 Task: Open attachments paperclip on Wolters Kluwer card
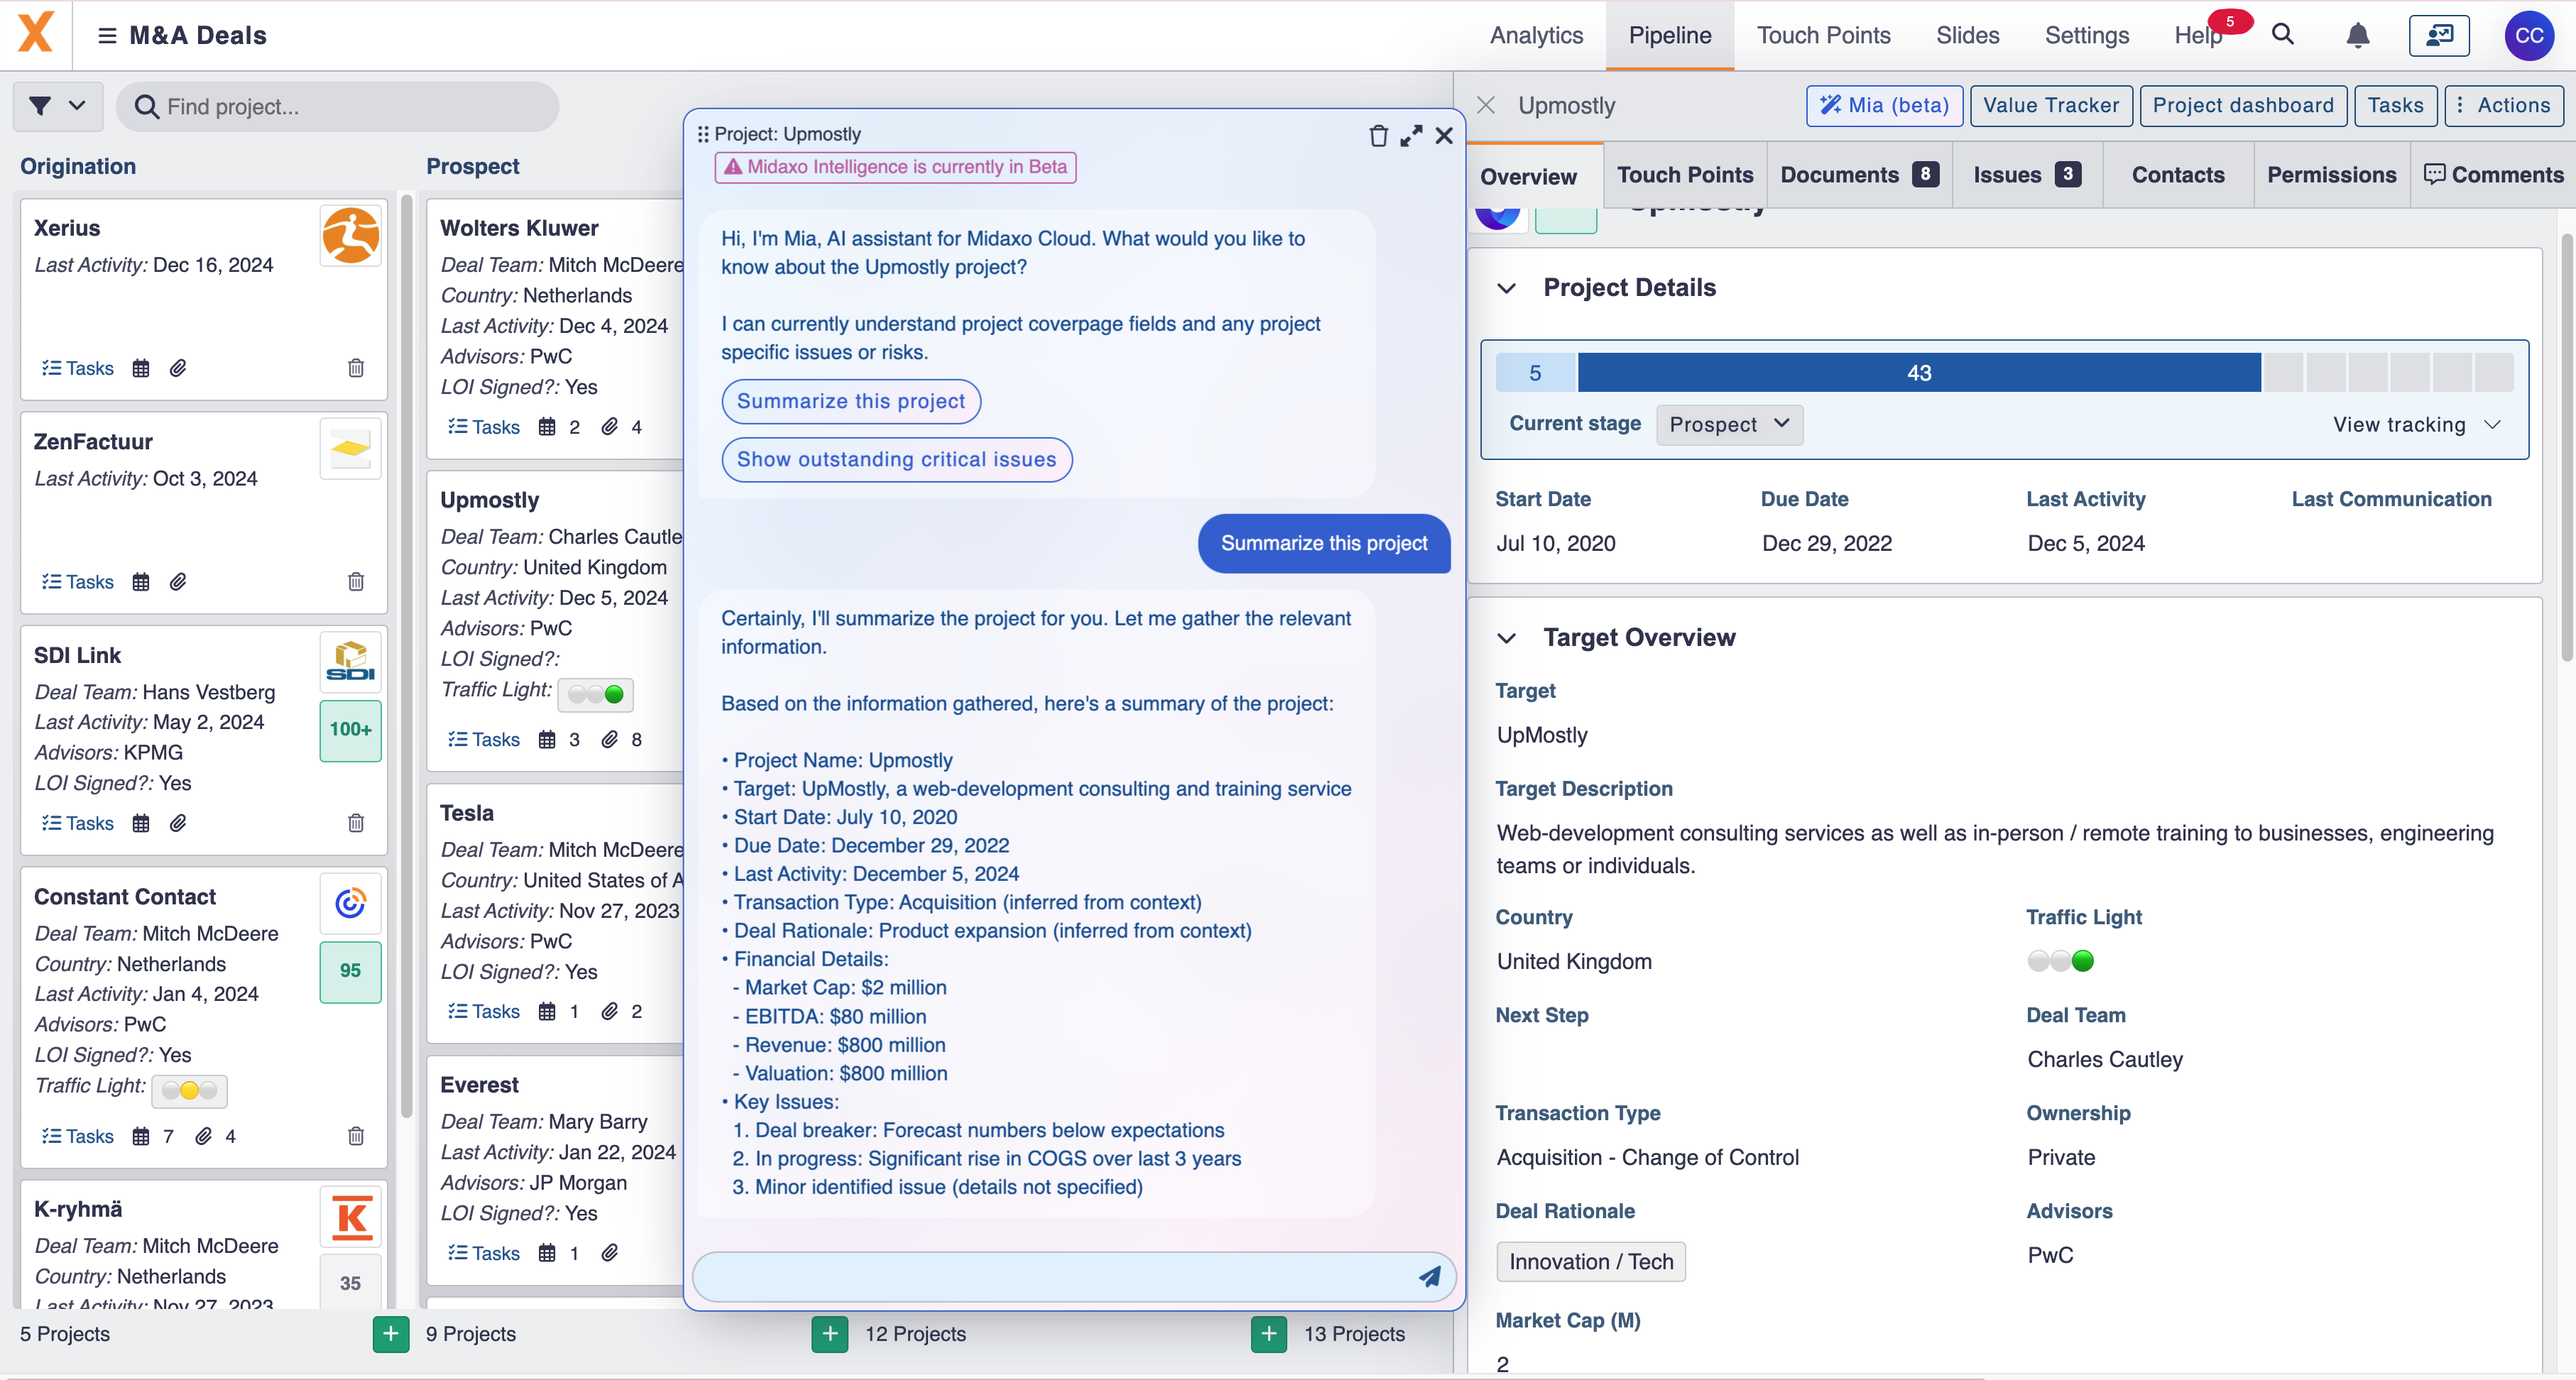[x=610, y=427]
